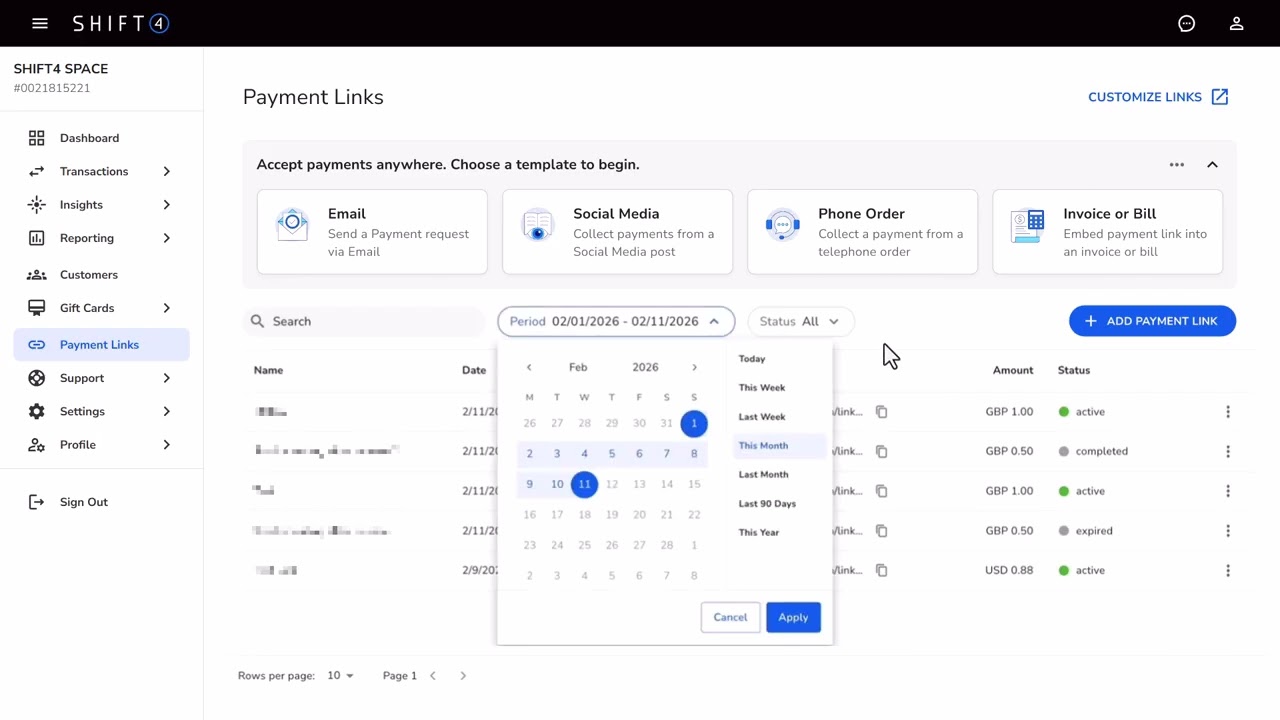Choose the Phone Order template card
Viewport: 1280px width, 720px height.
[862, 232]
